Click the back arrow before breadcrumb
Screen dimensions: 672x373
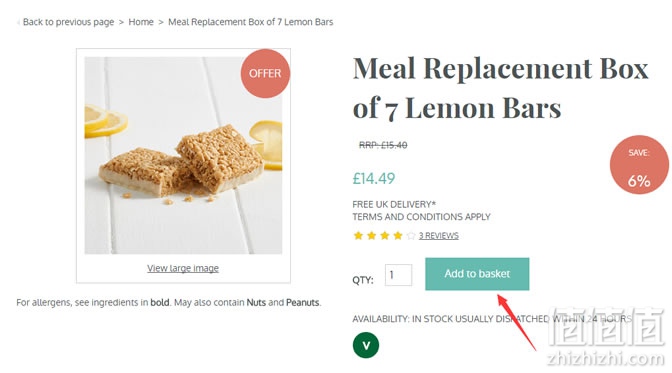[x=18, y=22]
